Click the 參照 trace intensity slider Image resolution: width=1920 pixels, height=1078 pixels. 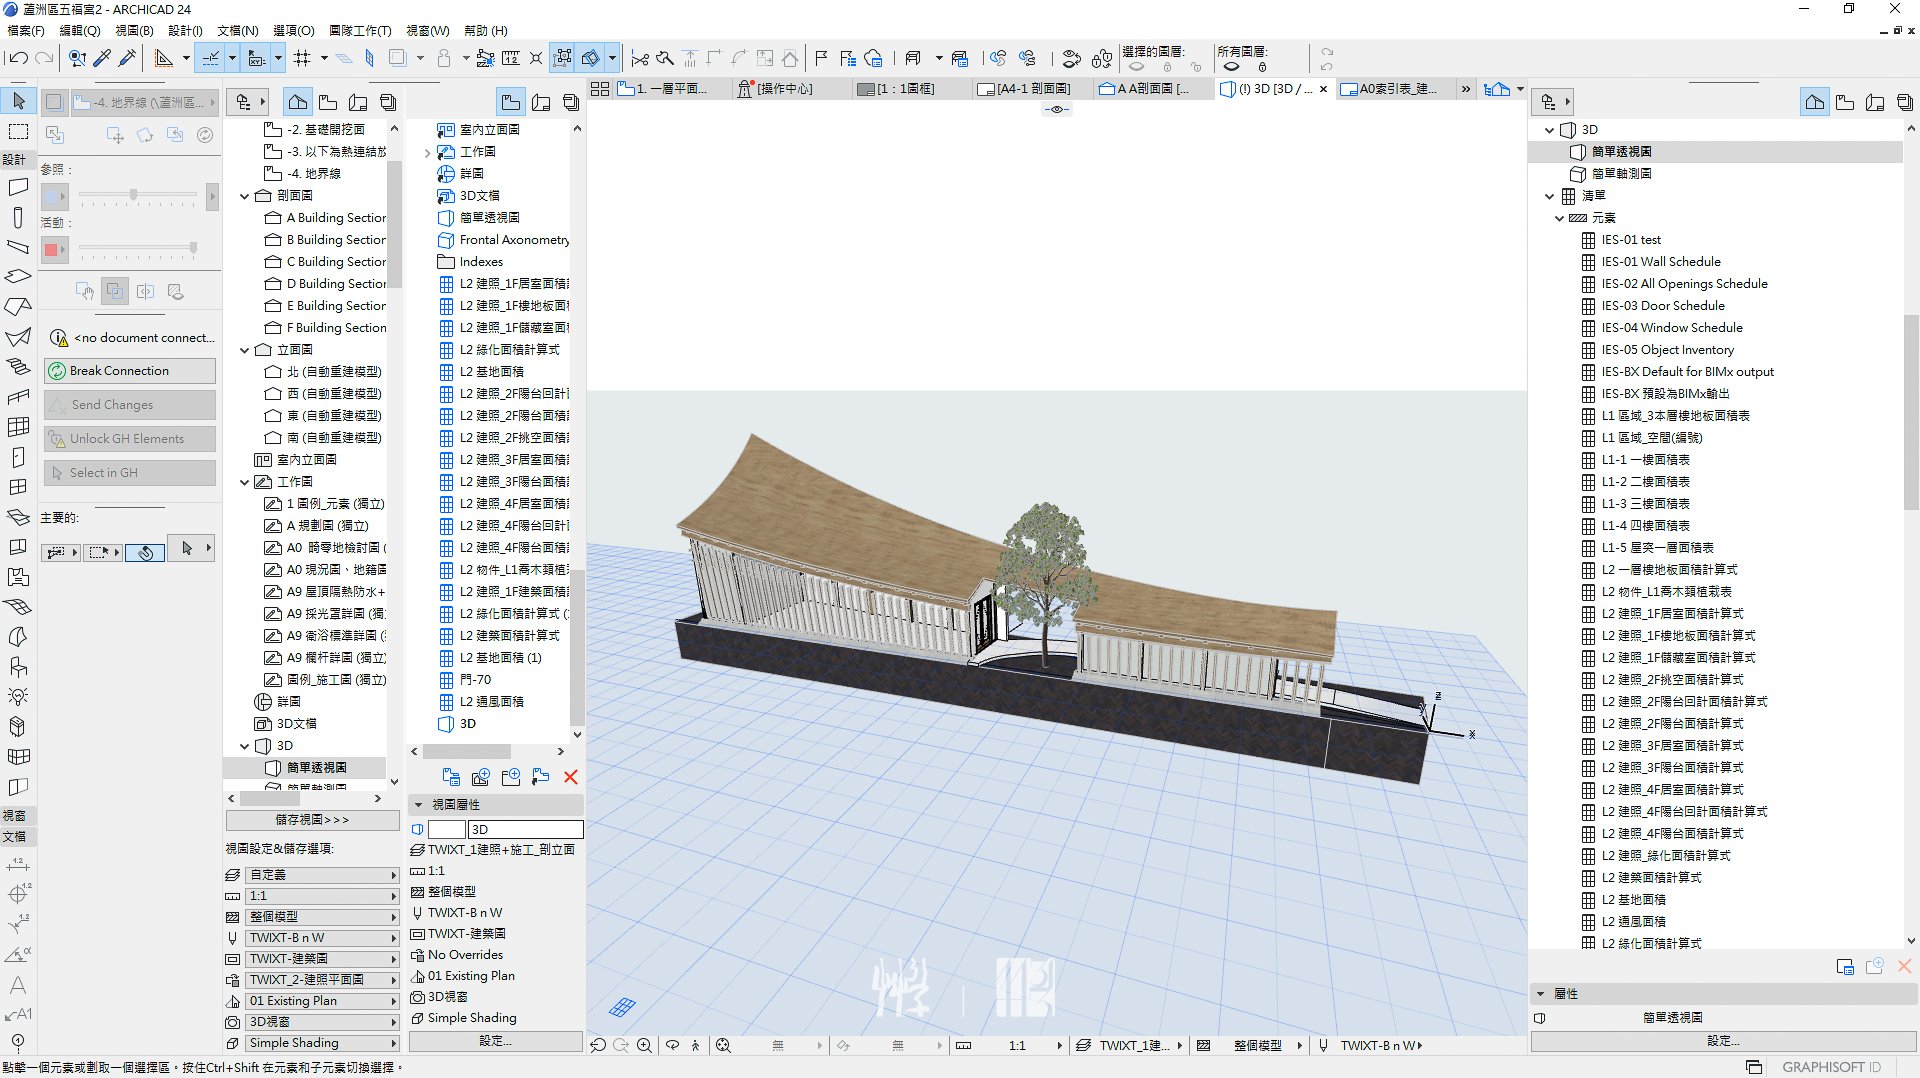pyautogui.click(x=133, y=196)
